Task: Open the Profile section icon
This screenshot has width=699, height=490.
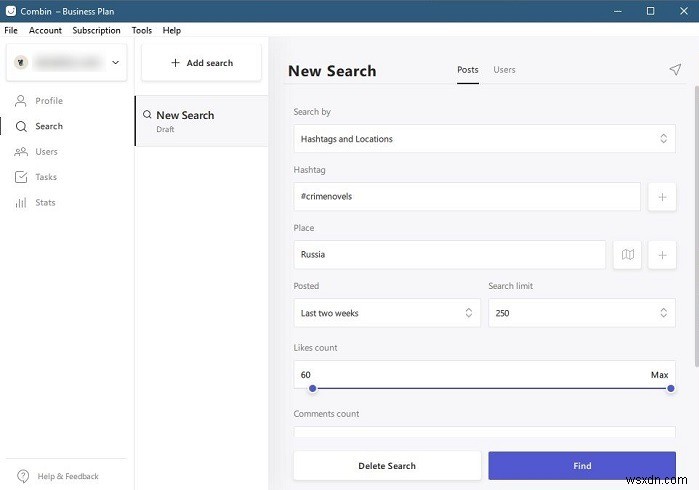Action: coord(21,101)
